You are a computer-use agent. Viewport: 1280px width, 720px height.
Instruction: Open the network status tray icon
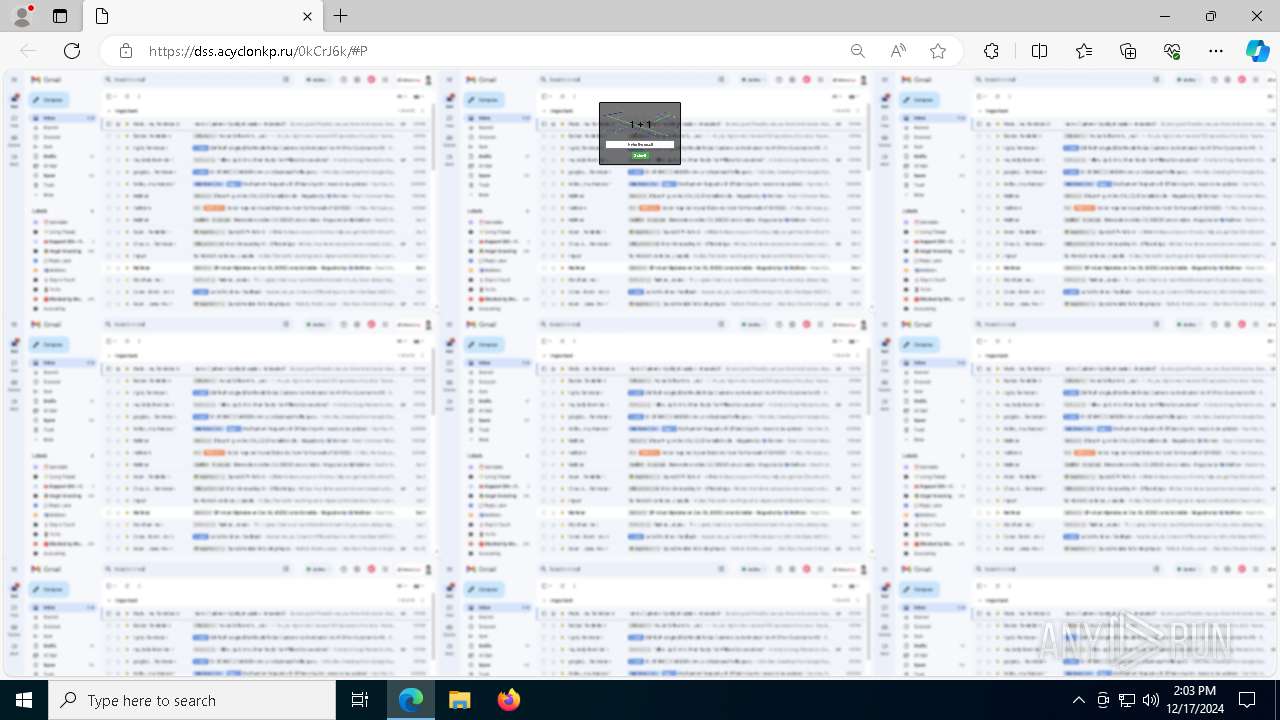[1127, 700]
